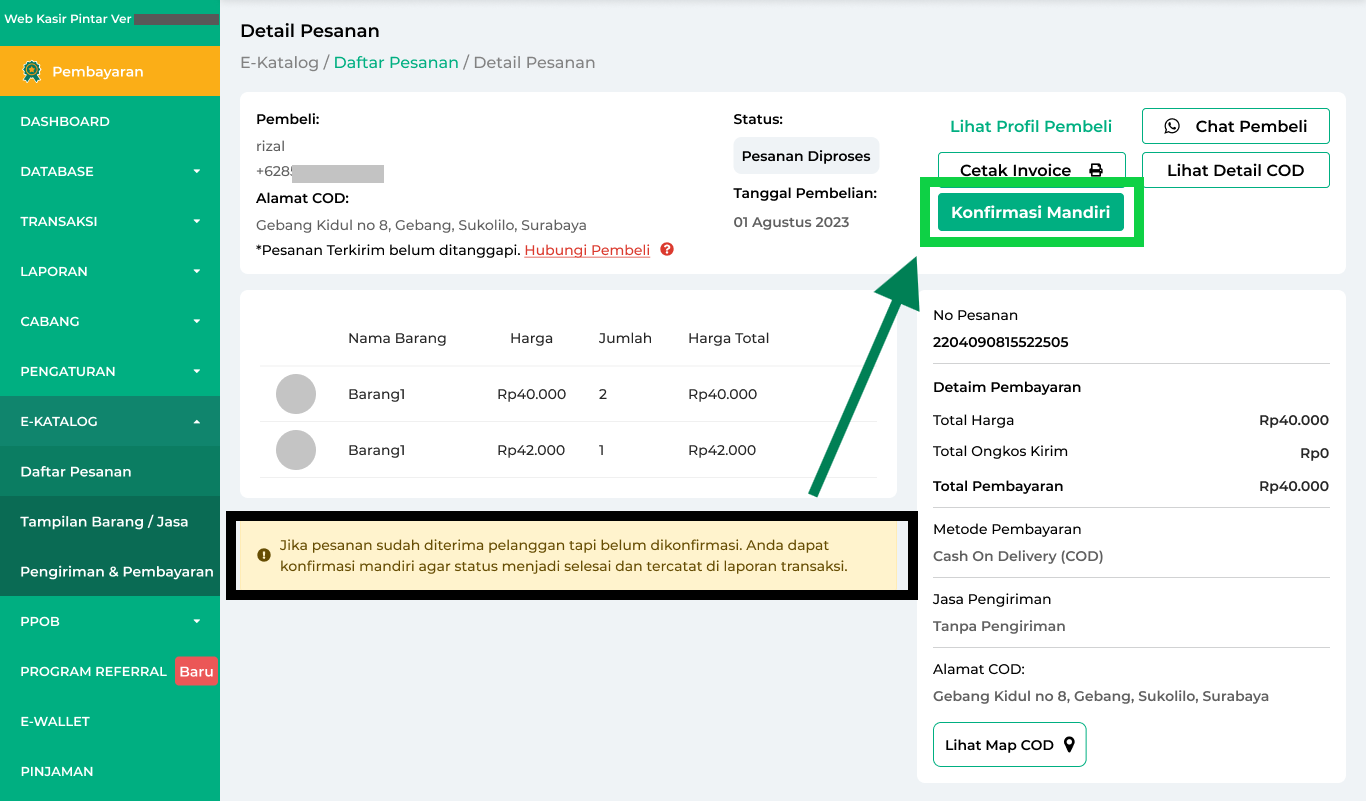Open the Hubungi Pembeli link
Image resolution: width=1366 pixels, height=801 pixels.
click(587, 250)
